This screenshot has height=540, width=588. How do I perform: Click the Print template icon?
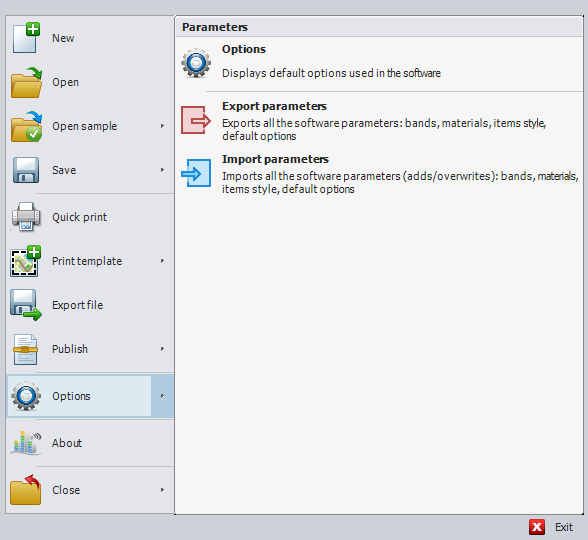coord(26,261)
